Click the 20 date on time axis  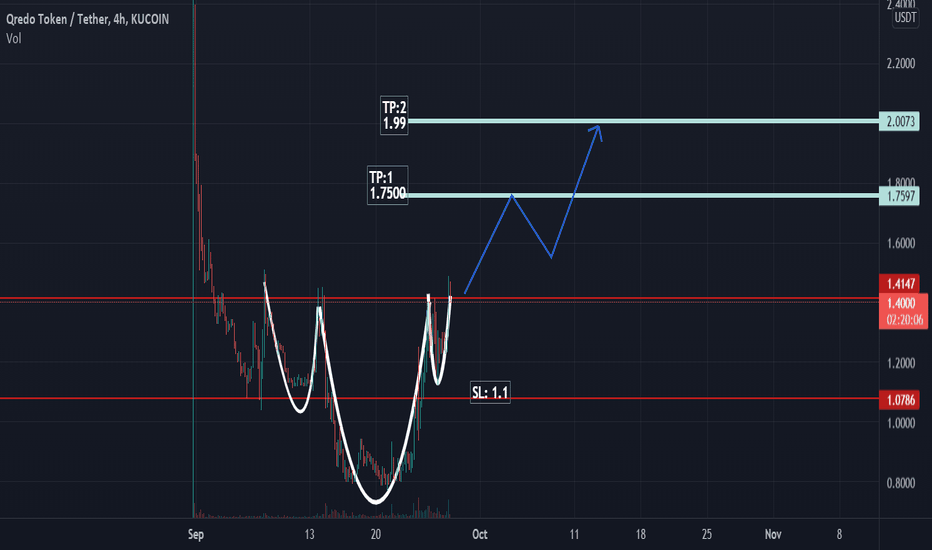[x=376, y=534]
